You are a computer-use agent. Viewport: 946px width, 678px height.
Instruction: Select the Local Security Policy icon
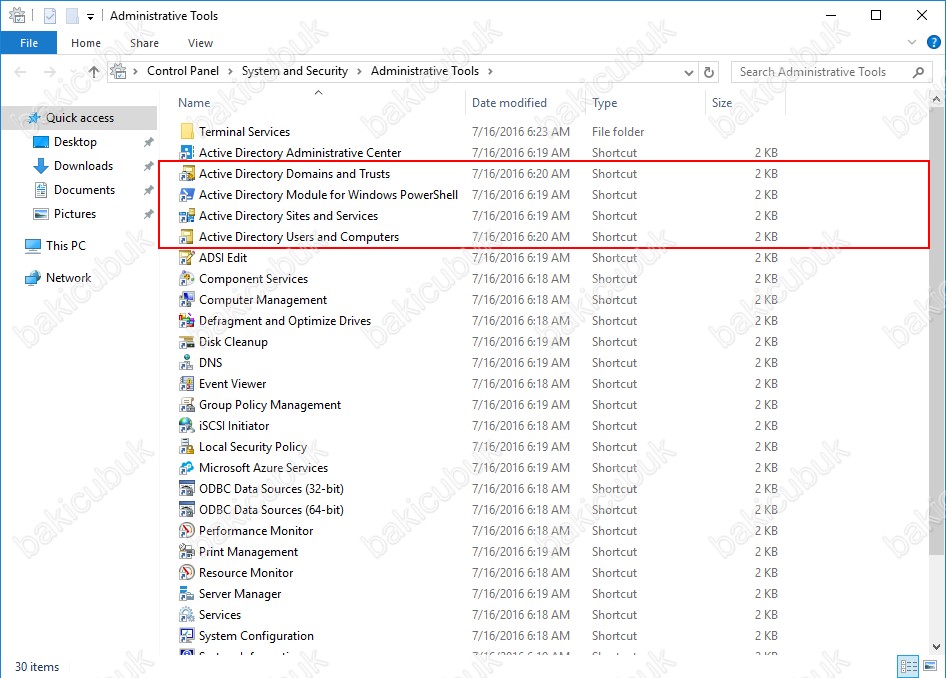pos(187,447)
